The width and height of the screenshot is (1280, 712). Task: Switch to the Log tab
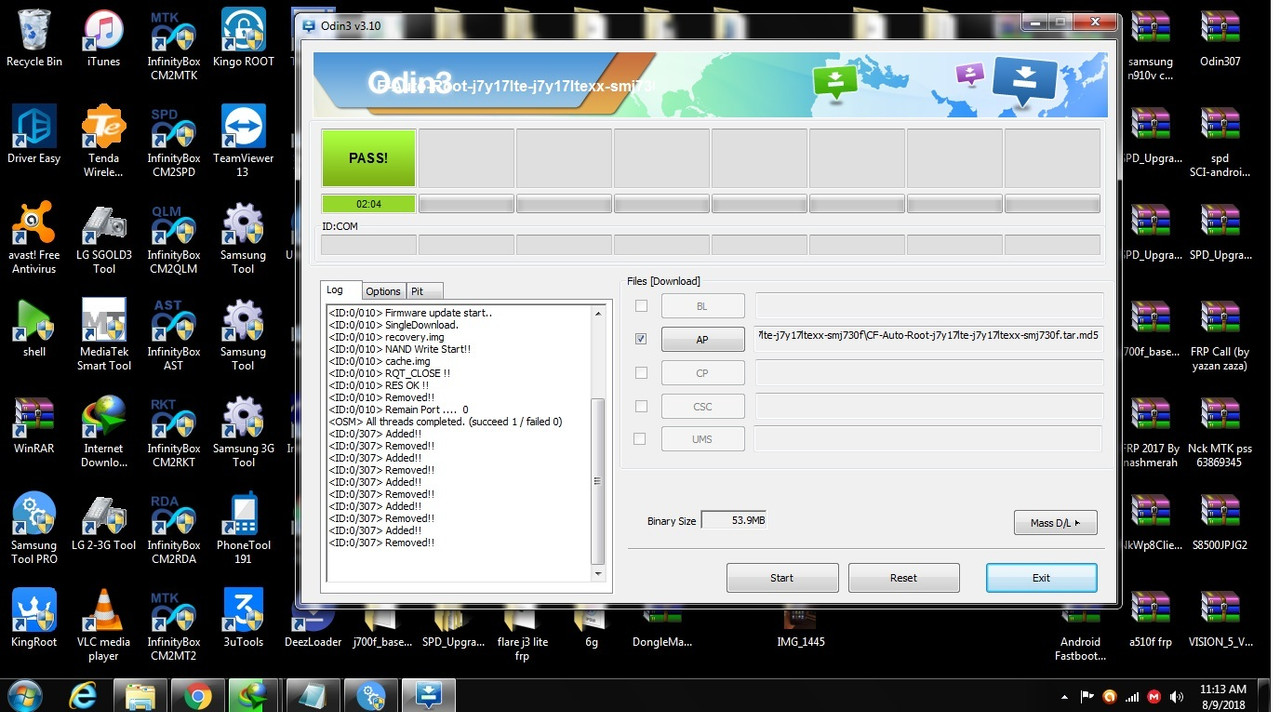(x=338, y=290)
